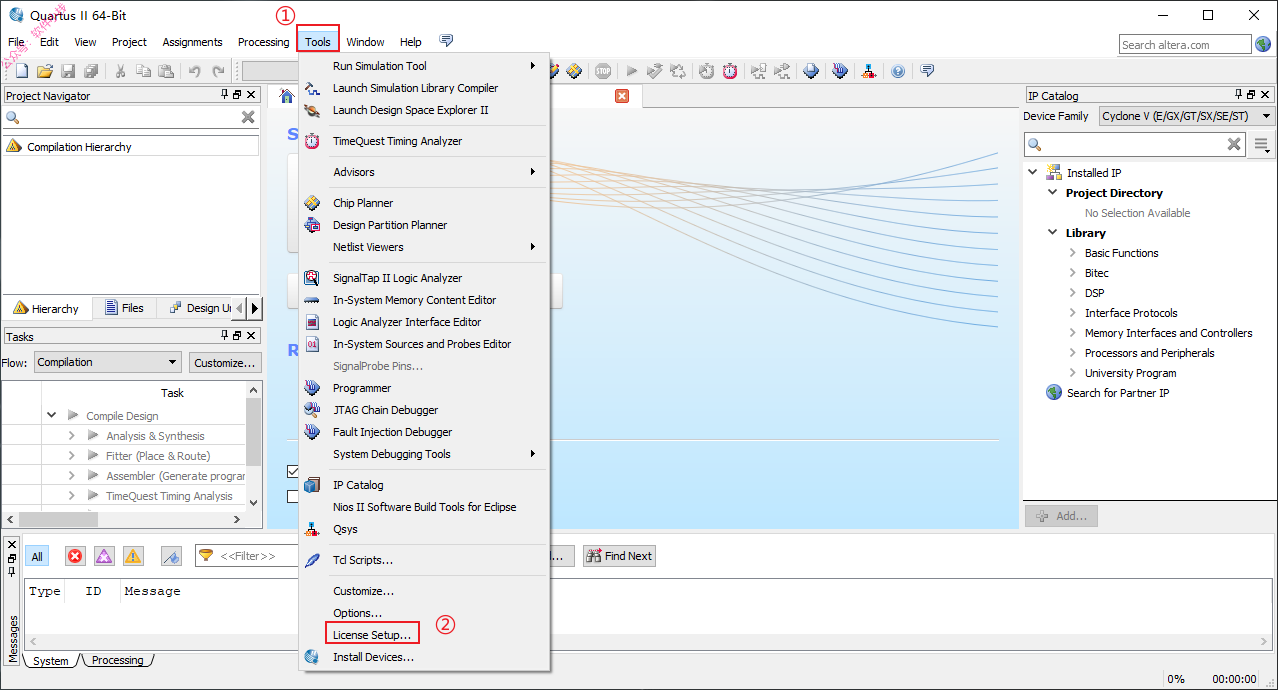Click the search globe icon beside altera.com field
This screenshot has width=1278, height=690.
pos(1263,44)
